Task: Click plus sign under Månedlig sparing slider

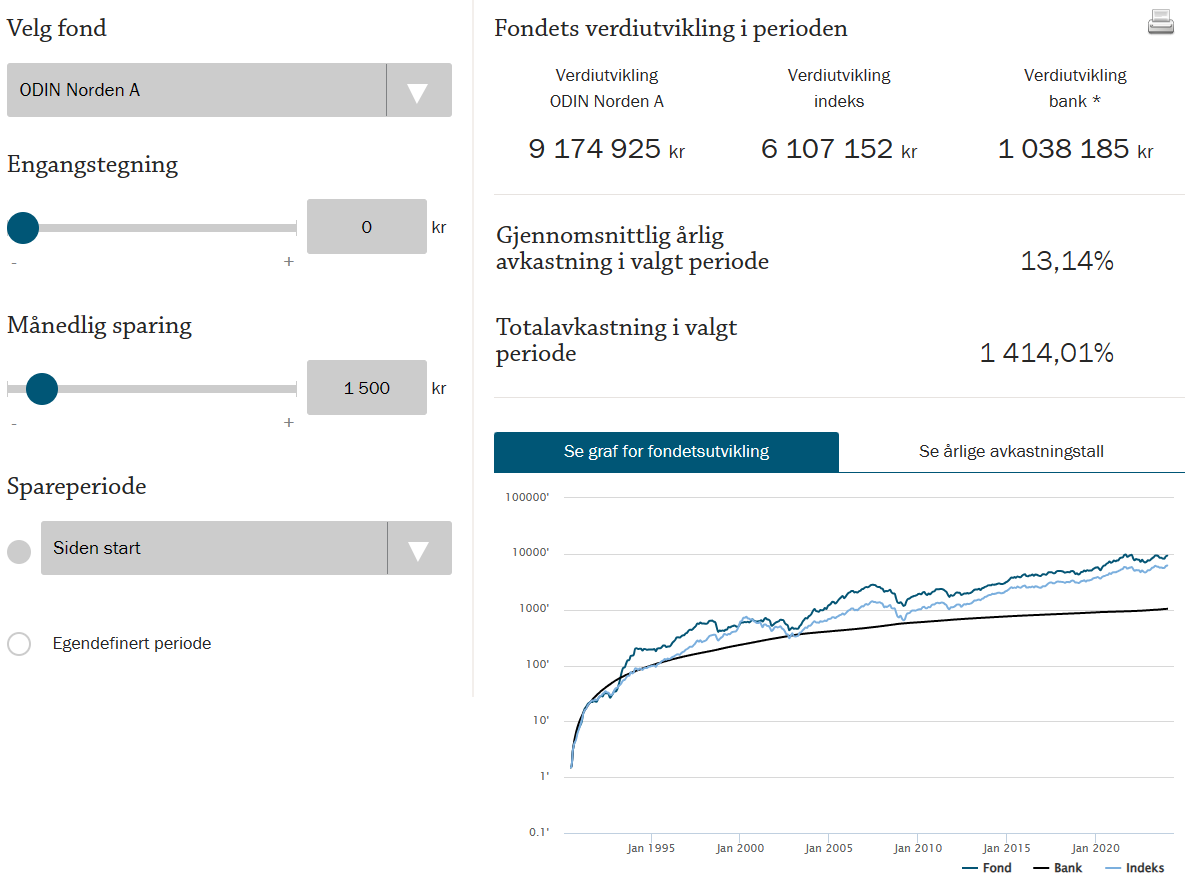Action: point(289,423)
